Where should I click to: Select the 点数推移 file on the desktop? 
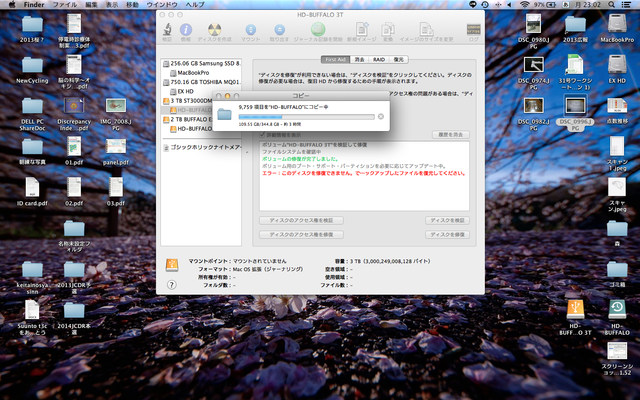pos(617,106)
